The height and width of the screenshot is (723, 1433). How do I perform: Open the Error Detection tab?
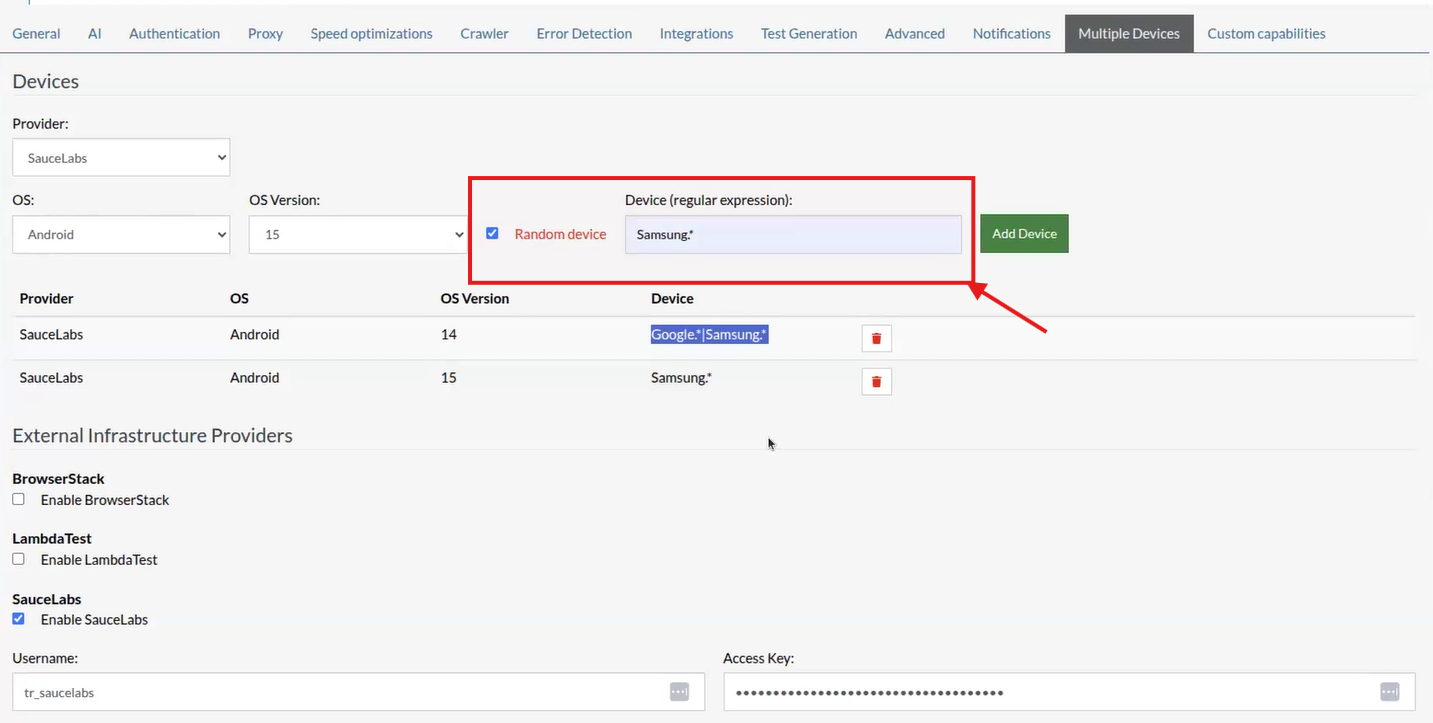pyautogui.click(x=584, y=33)
